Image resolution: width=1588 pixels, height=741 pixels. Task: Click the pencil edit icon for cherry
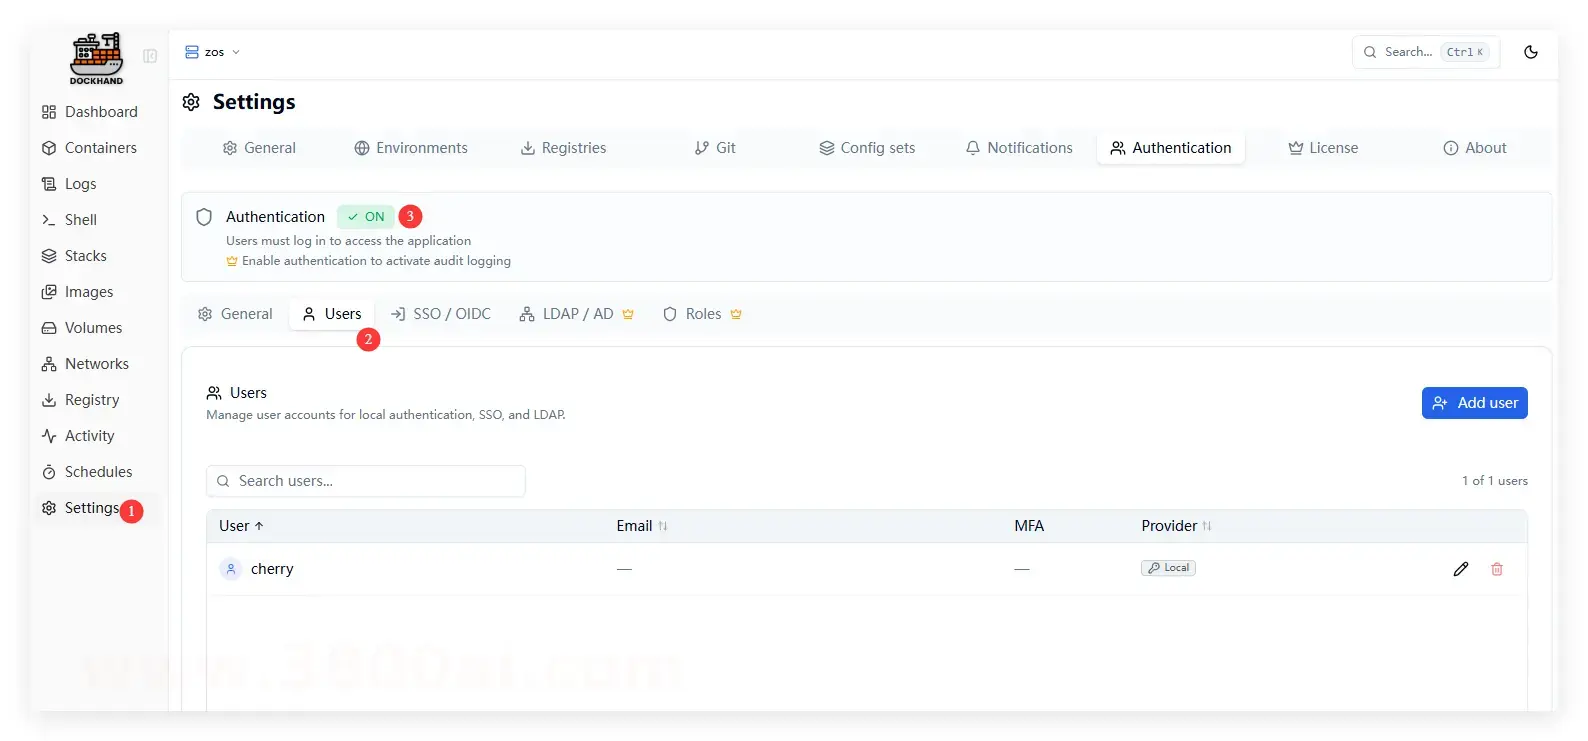[1460, 569]
